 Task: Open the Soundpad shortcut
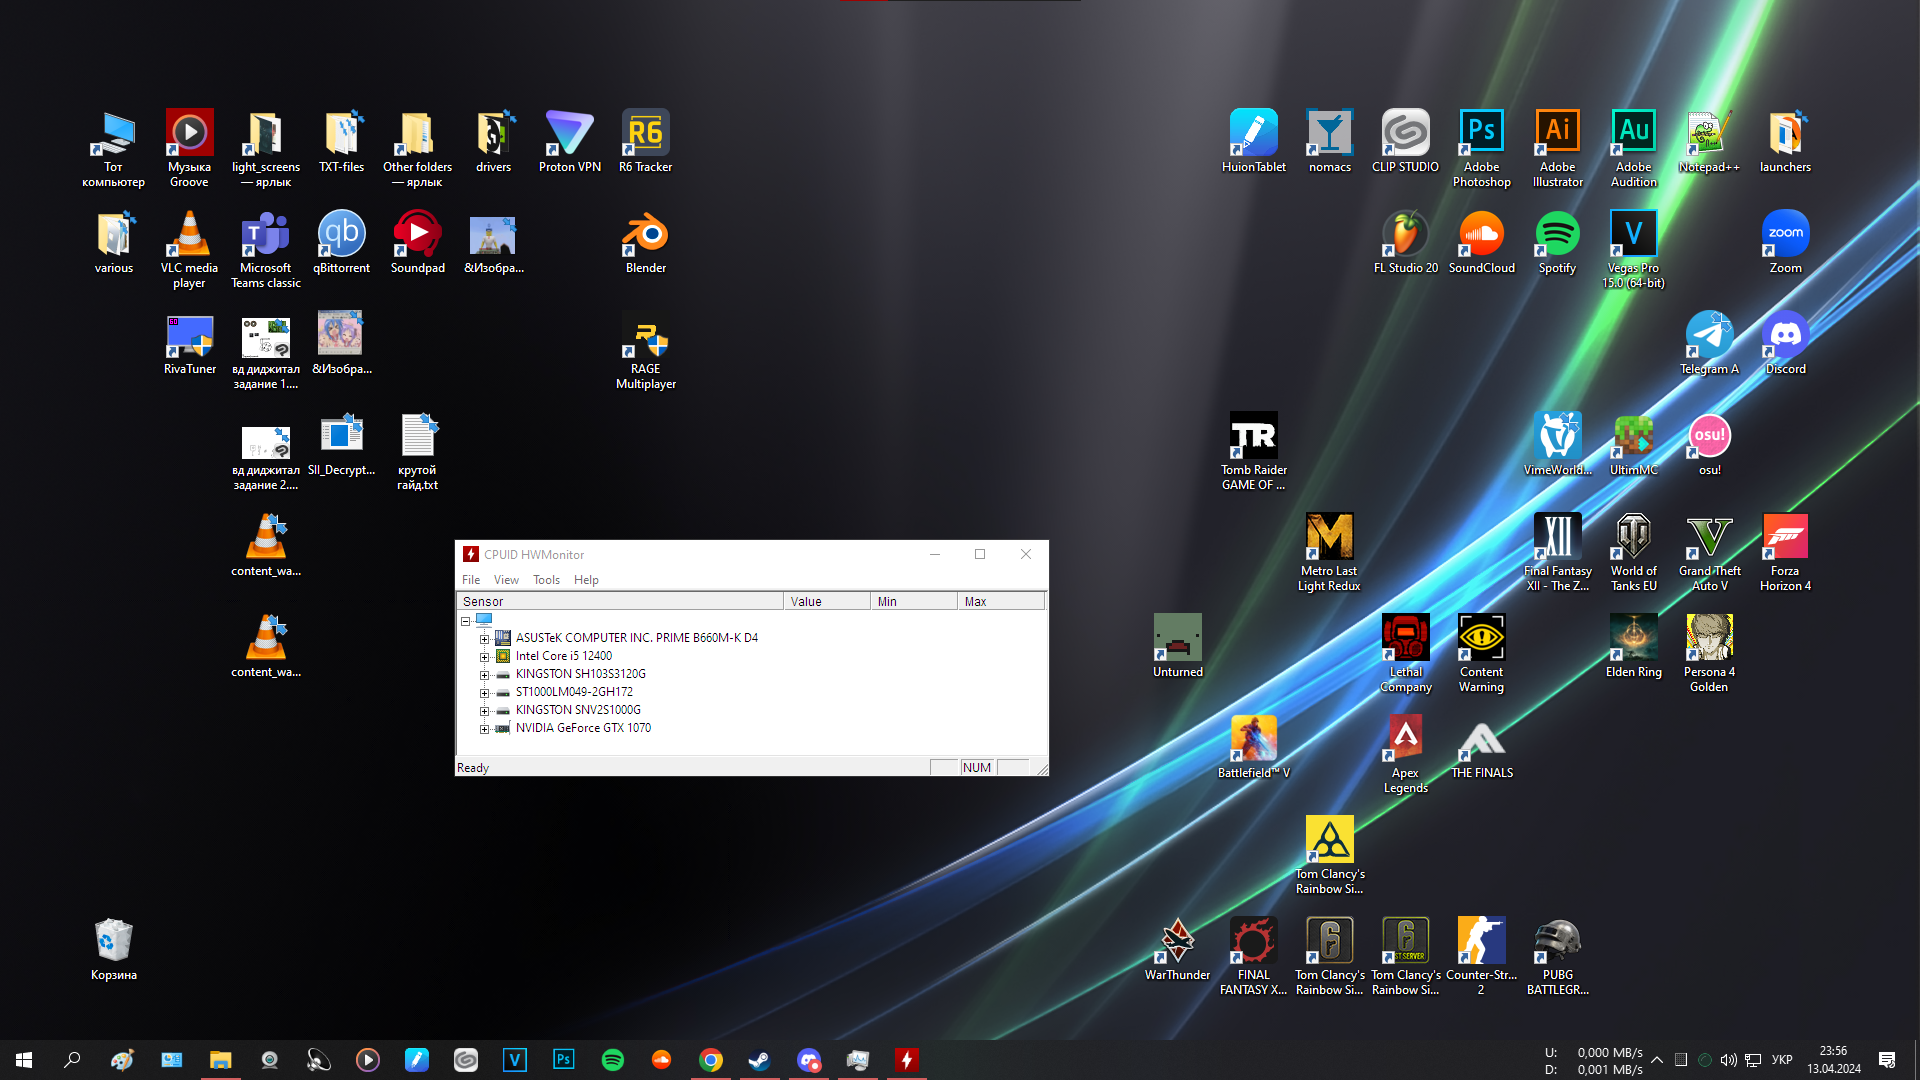coord(417,242)
